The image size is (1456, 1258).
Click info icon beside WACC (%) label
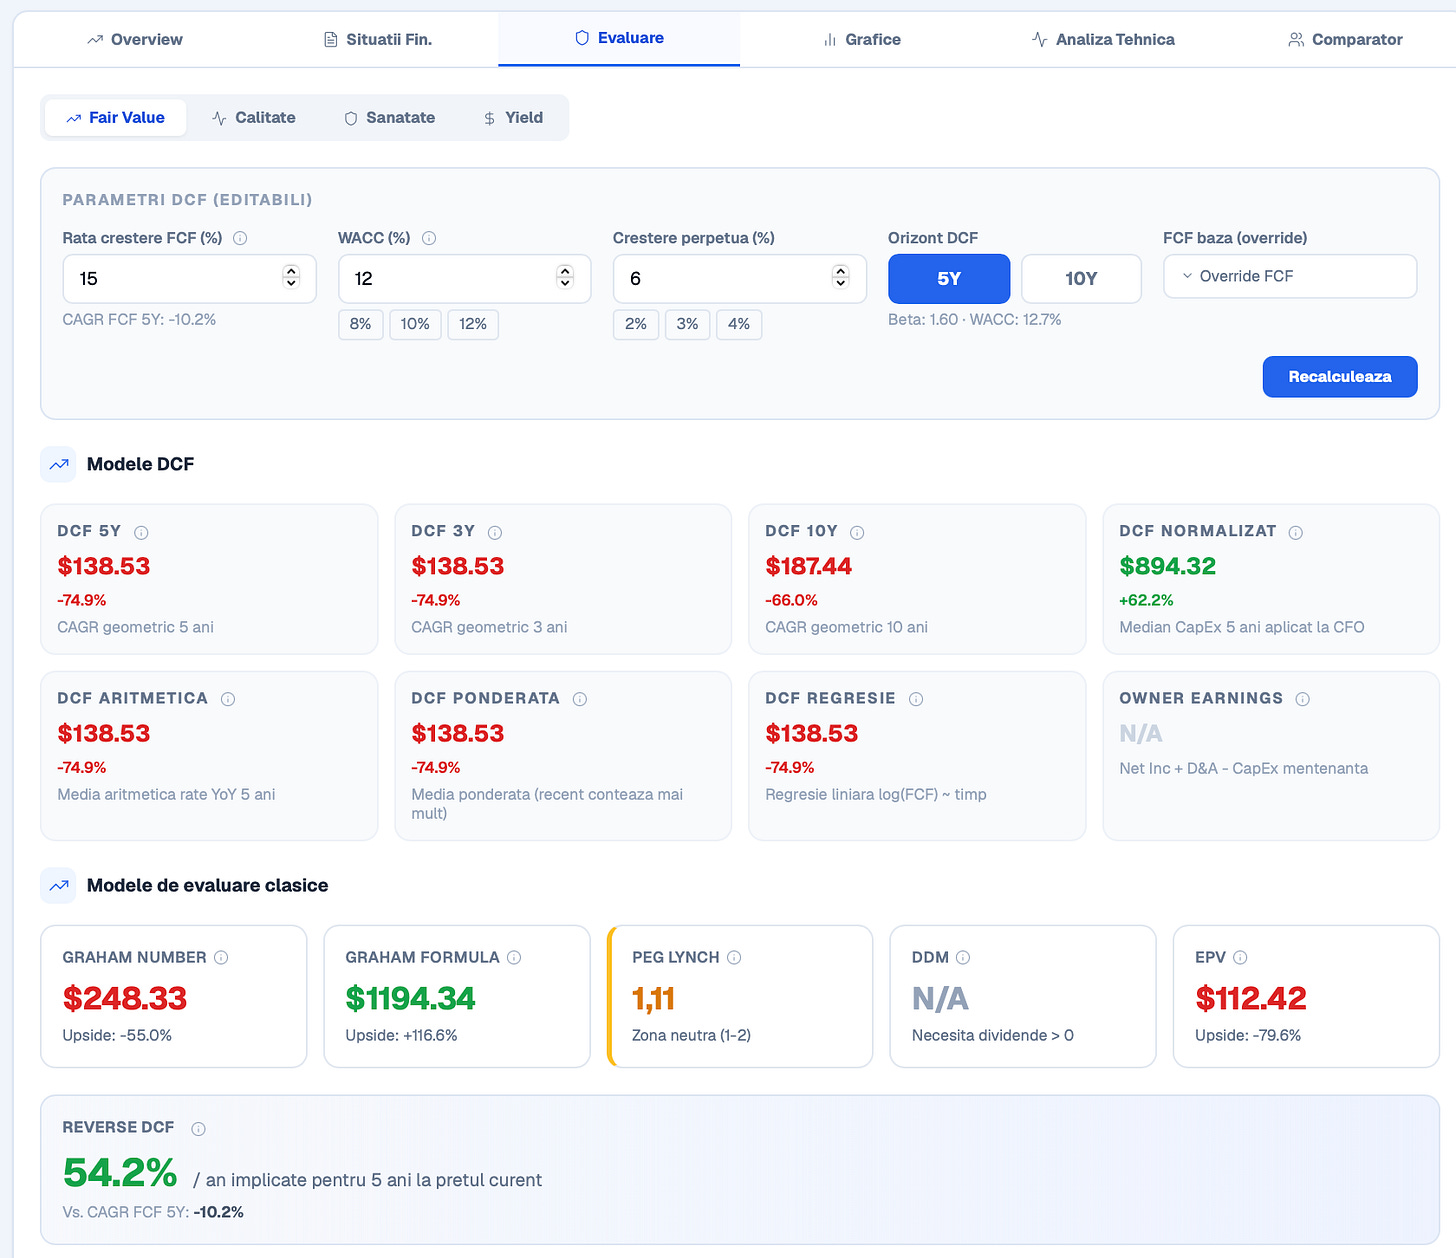click(x=429, y=238)
